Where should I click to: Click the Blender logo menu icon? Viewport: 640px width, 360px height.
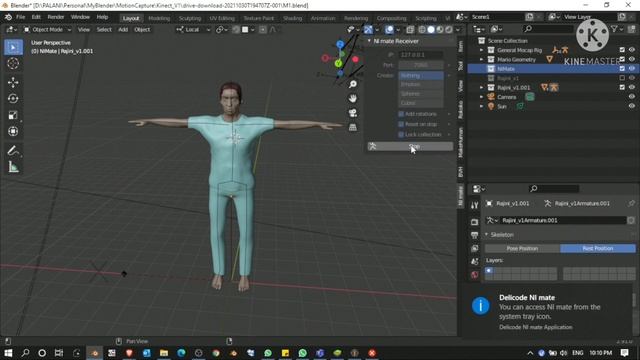point(8,17)
